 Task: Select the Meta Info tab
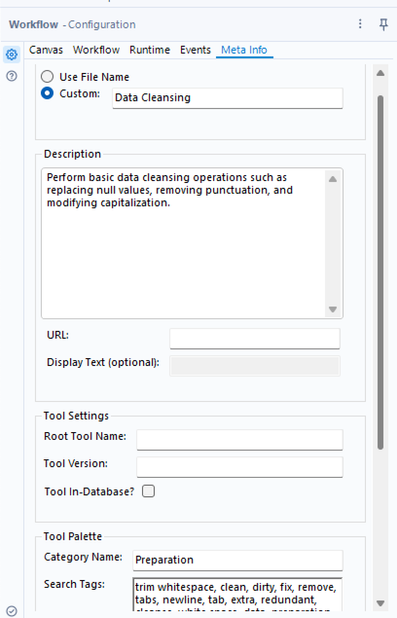coord(244,50)
